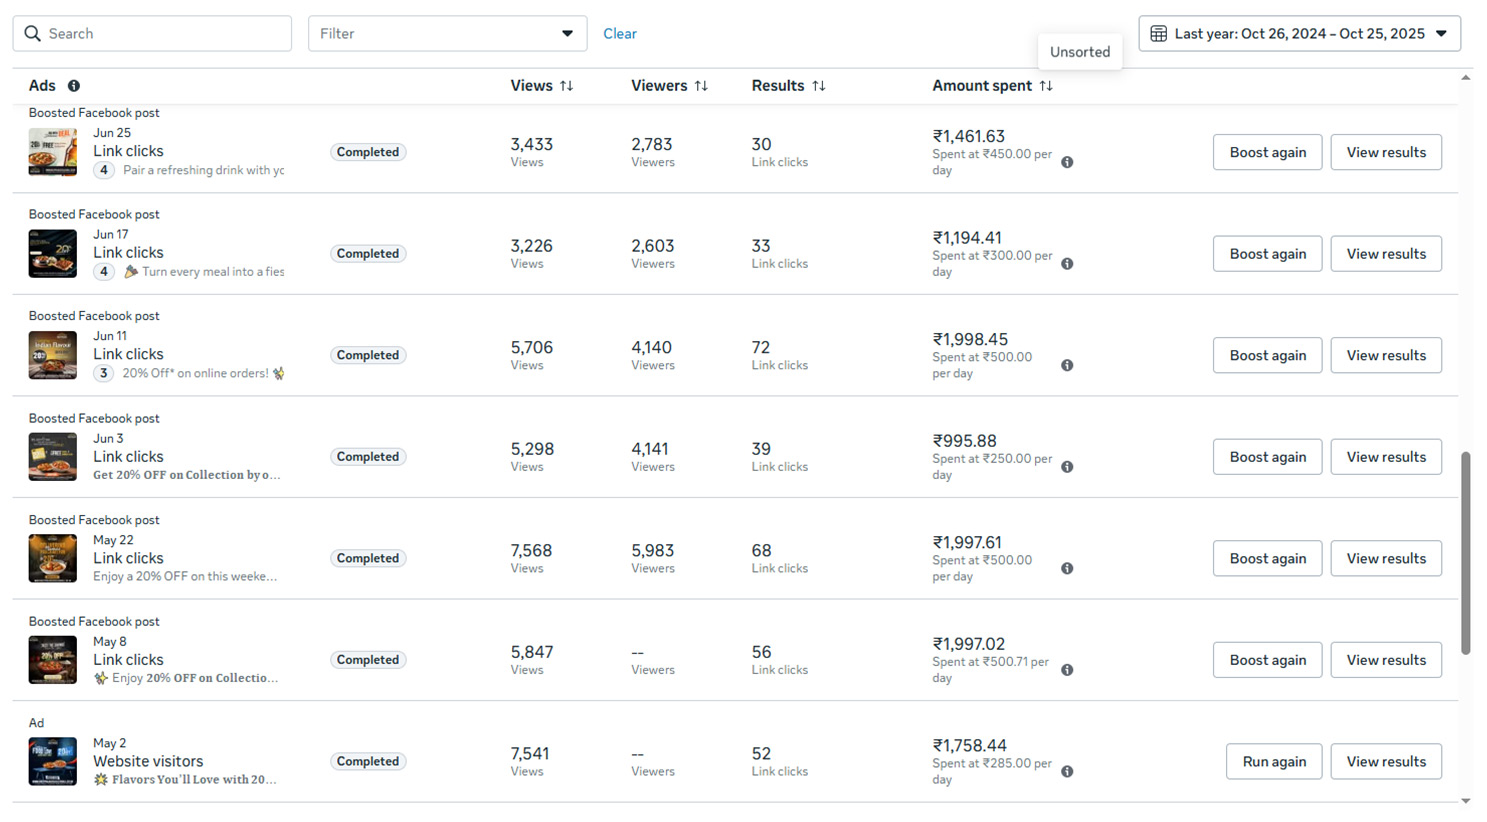Open info icon for ₹995.88 amount spent
The image size is (1487, 822).
[x=1067, y=467]
